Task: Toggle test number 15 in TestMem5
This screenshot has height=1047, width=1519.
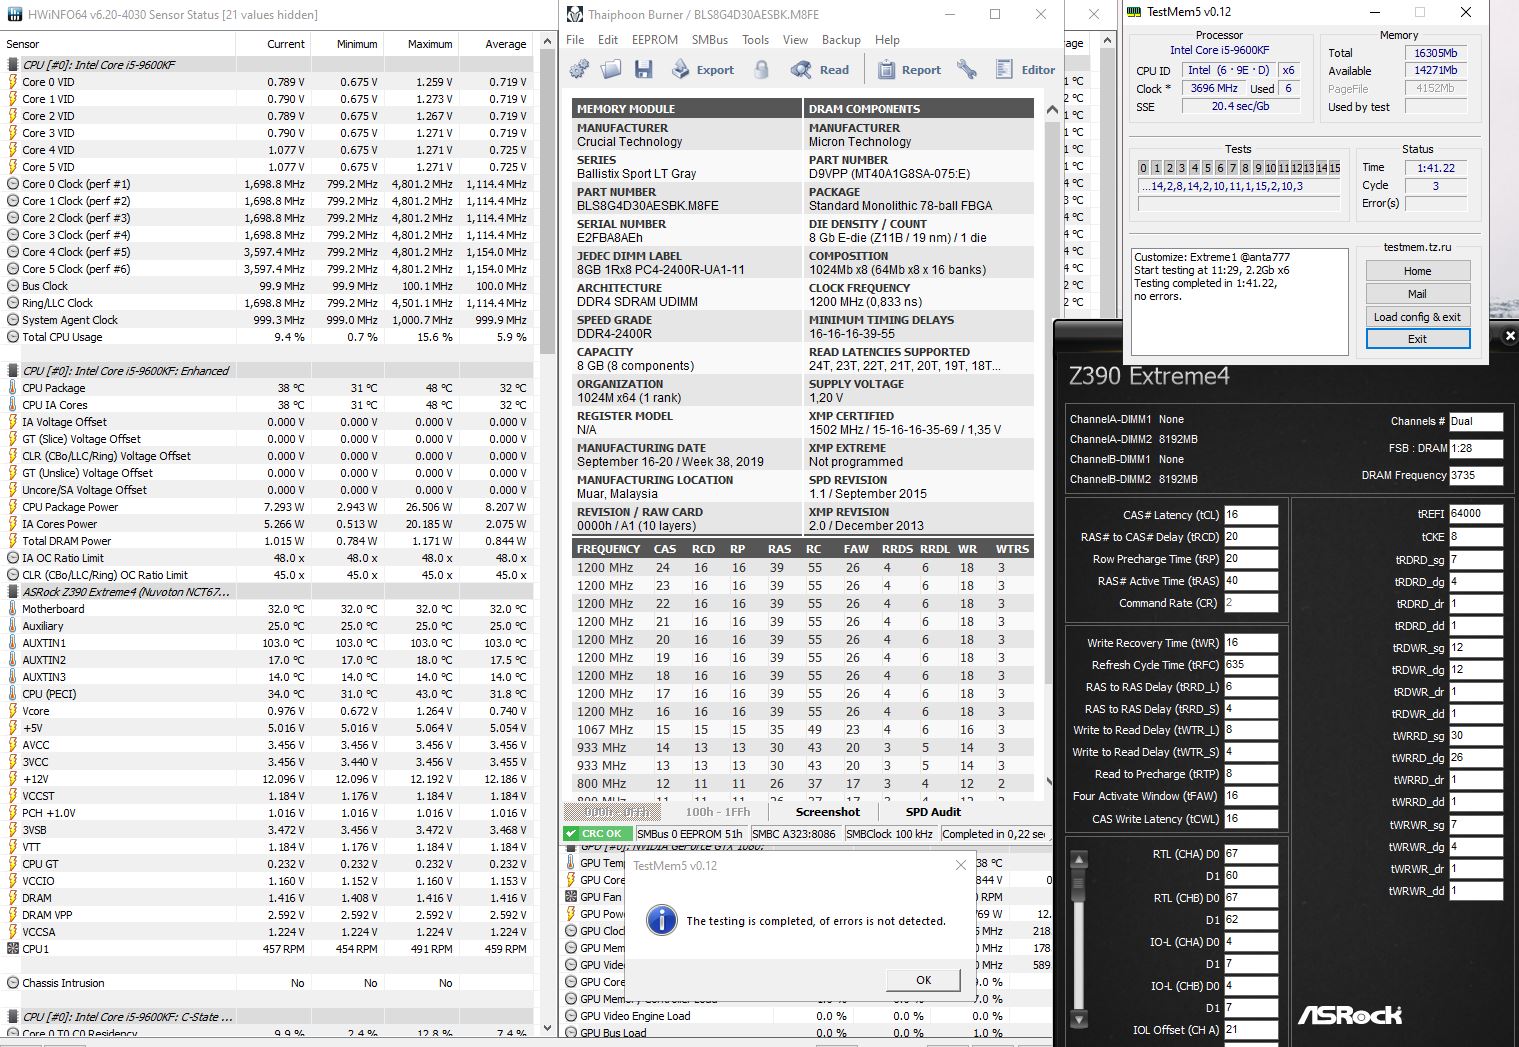Action: (1334, 168)
